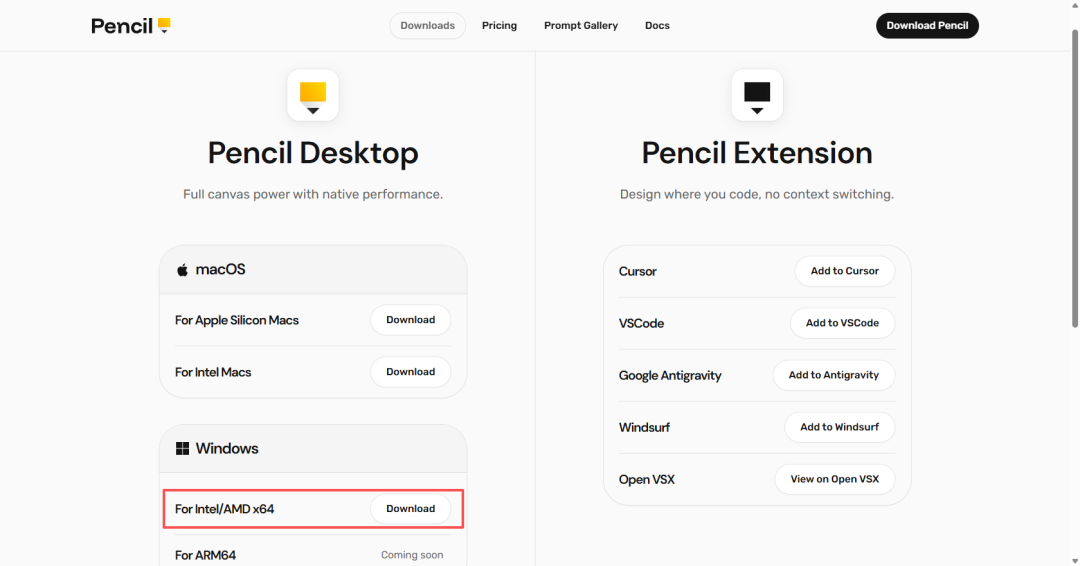
Task: Click View on Open VSX button
Action: coord(835,479)
